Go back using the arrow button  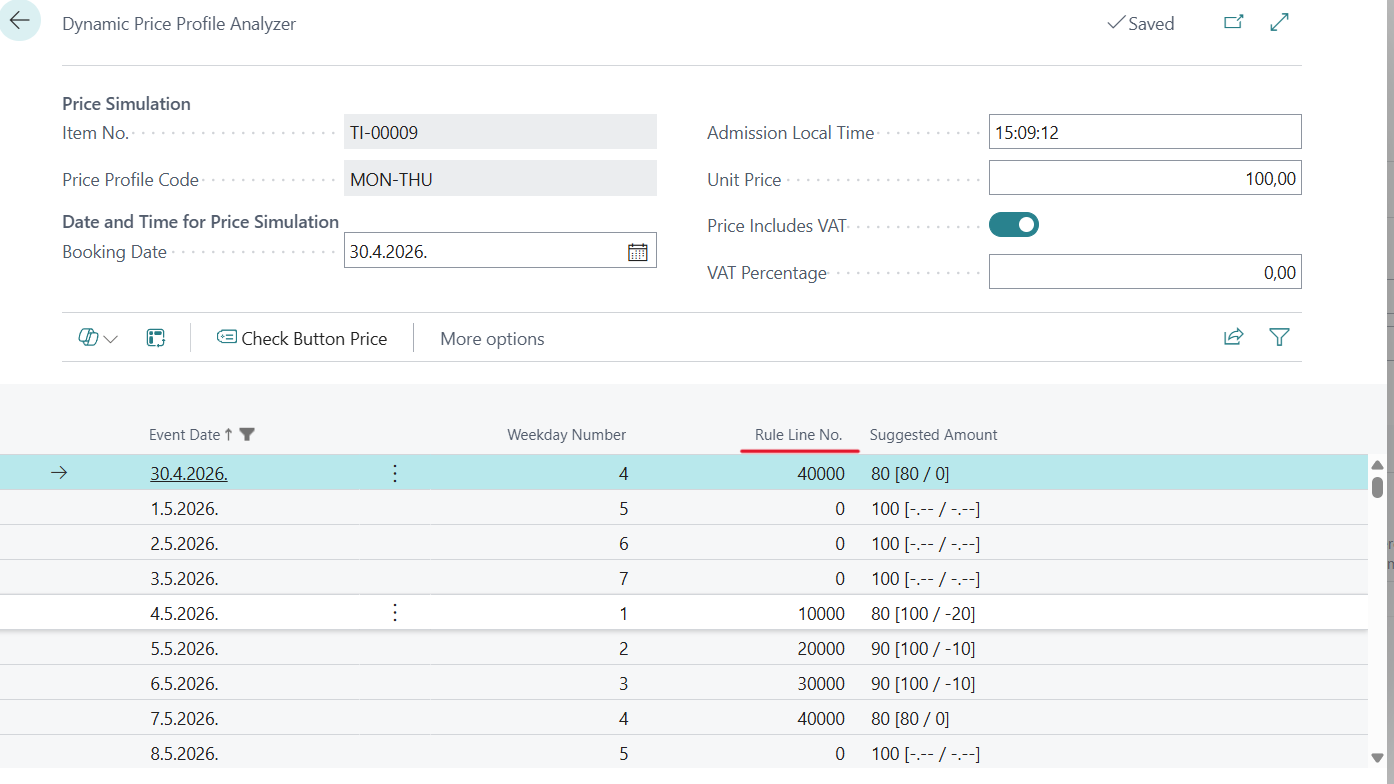click(19, 21)
